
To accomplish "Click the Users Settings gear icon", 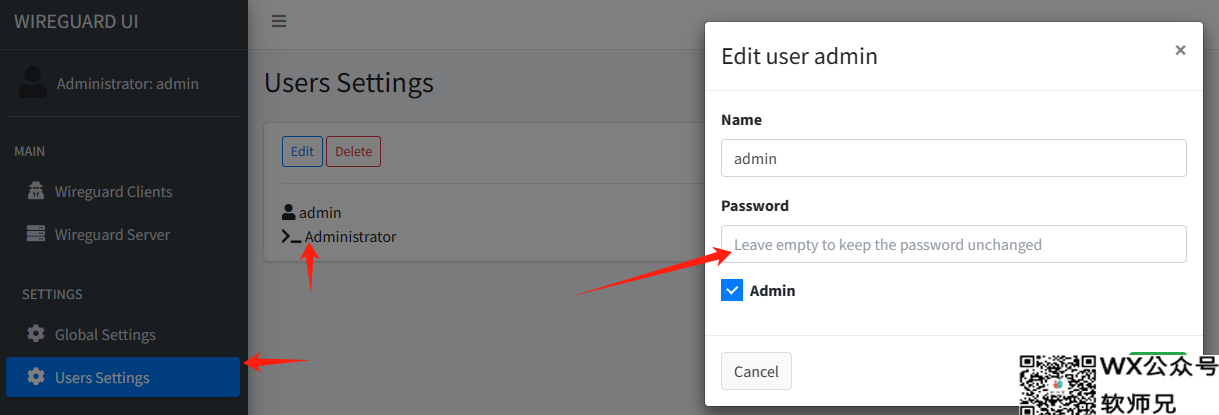I will tap(36, 377).
